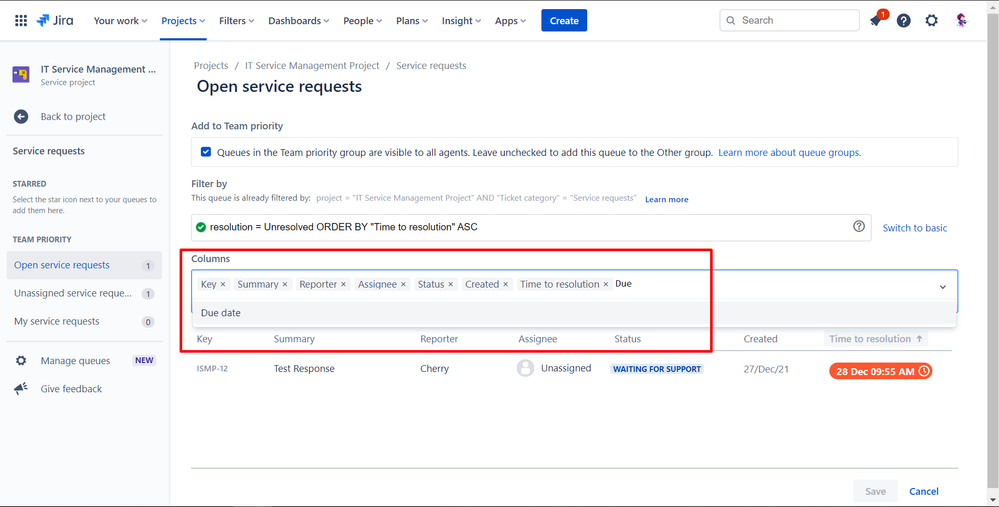Open the My service requests queue
The image size is (999, 507).
tap(83, 321)
